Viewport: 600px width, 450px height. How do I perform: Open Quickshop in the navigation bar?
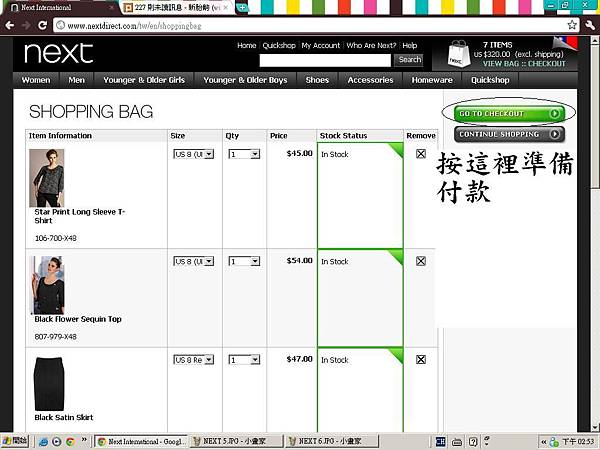pyautogui.click(x=490, y=80)
